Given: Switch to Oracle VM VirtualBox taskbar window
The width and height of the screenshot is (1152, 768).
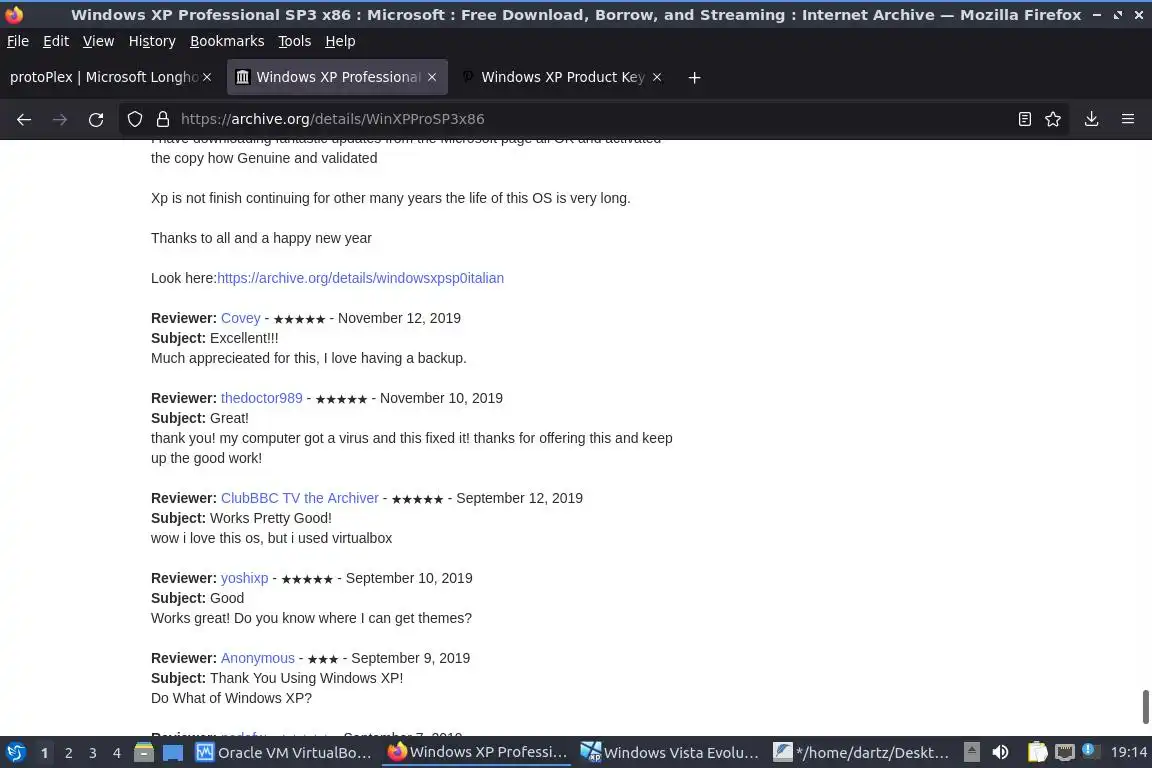Looking at the screenshot, I should click(284, 753).
